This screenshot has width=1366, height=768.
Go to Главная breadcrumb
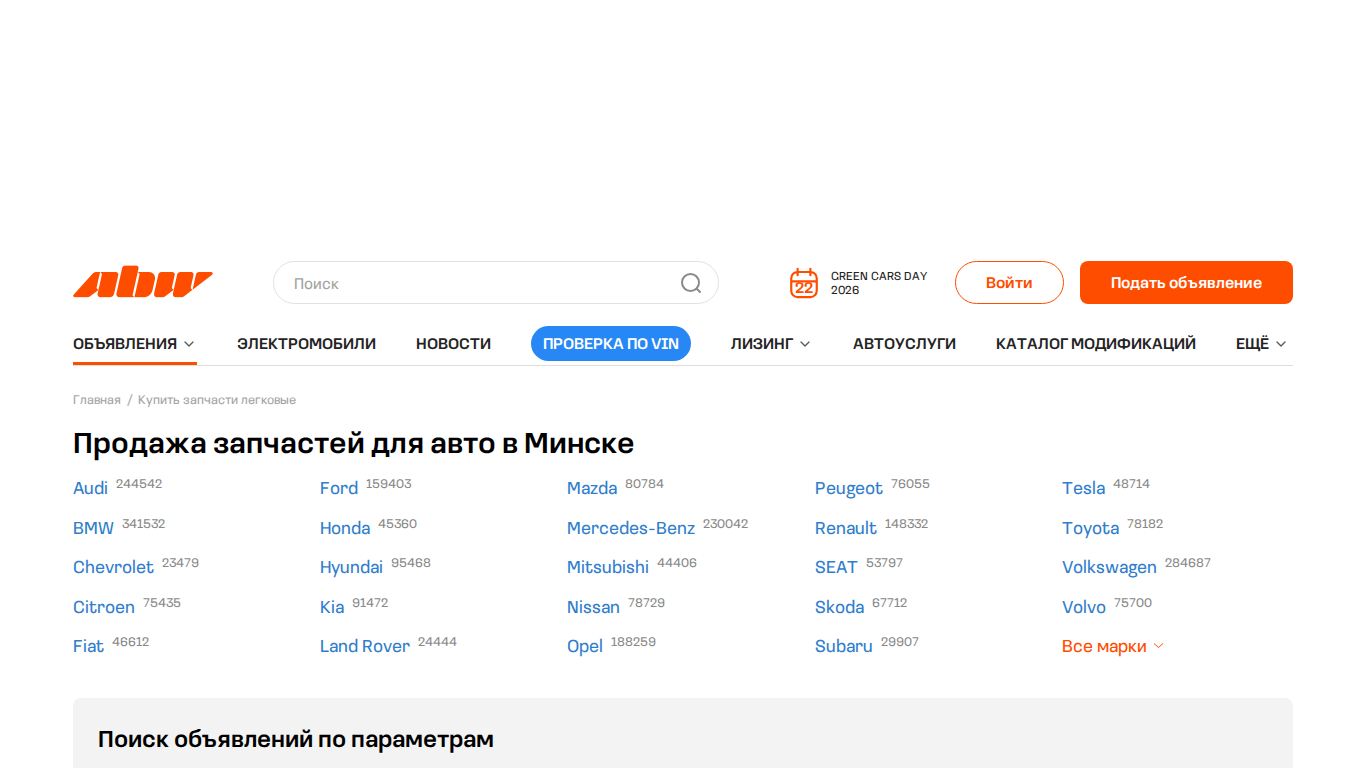click(97, 400)
